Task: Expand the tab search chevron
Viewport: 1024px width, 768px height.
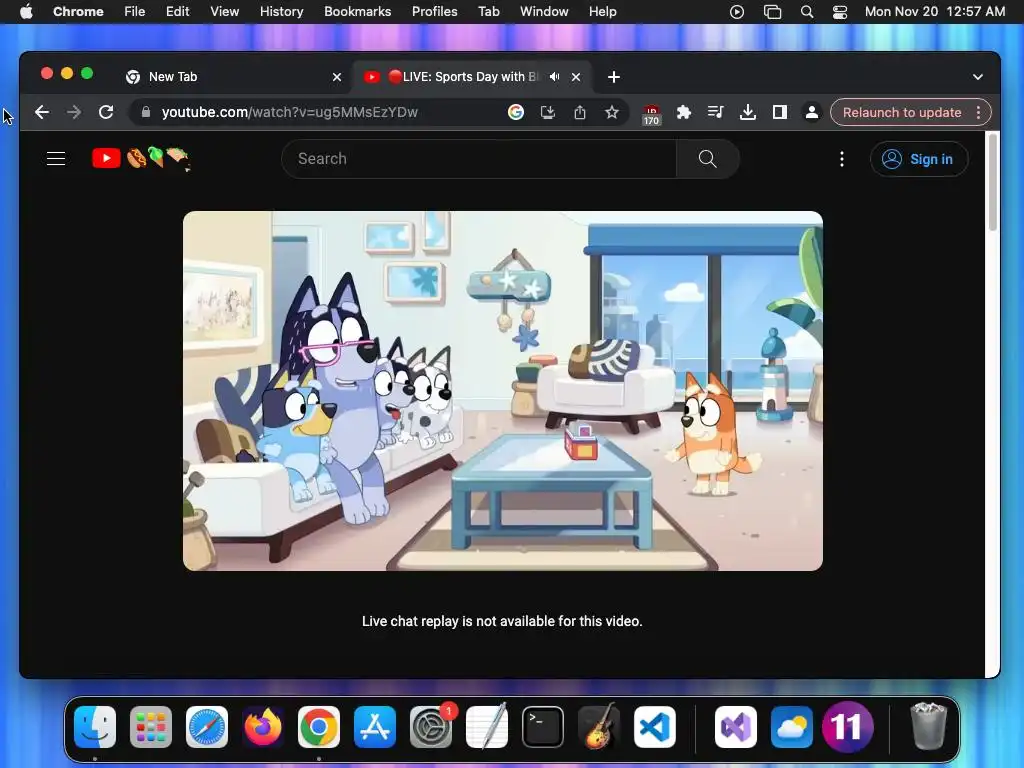Action: (978, 77)
